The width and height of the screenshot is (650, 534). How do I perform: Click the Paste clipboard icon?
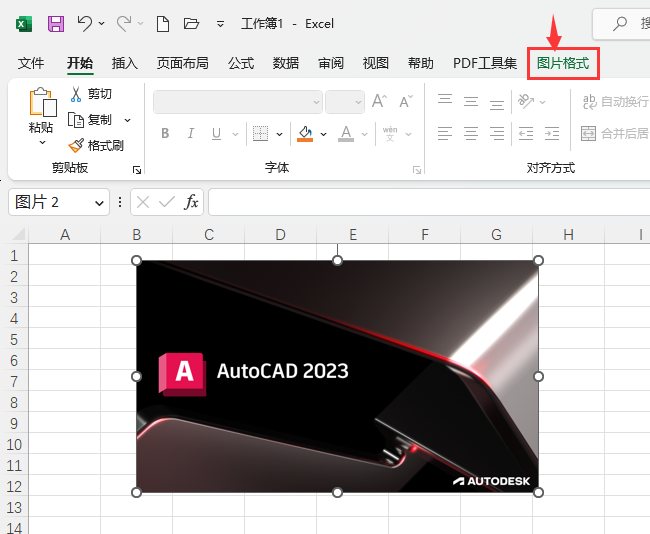[x=42, y=102]
